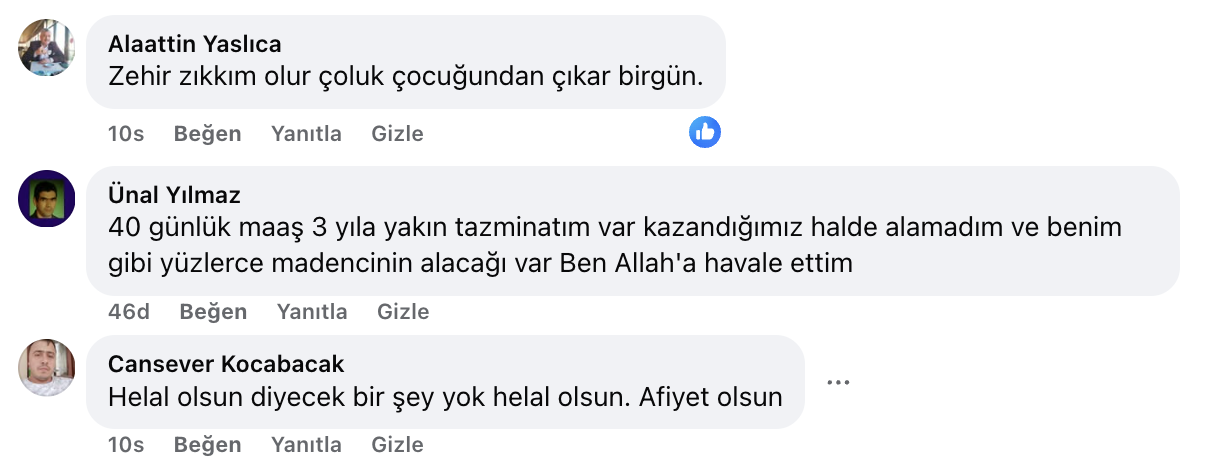Like Ünal Yılmaz's comment with Beğen
This screenshot has width=1216, height=468.
point(213,312)
